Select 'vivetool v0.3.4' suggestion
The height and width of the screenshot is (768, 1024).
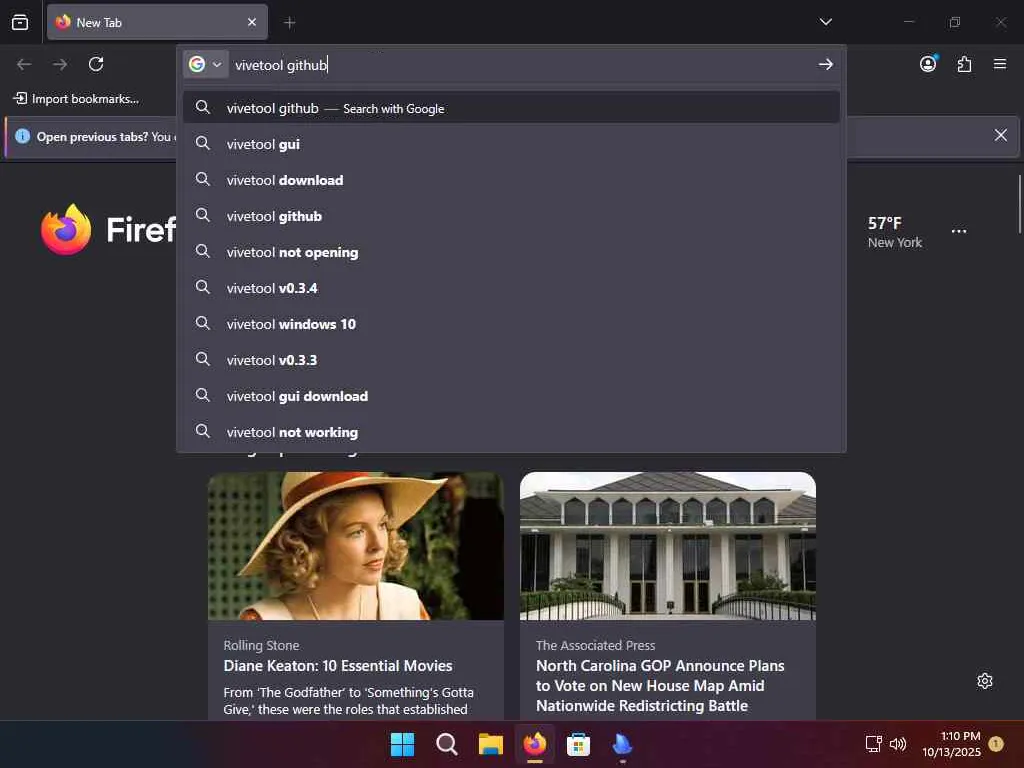point(511,287)
